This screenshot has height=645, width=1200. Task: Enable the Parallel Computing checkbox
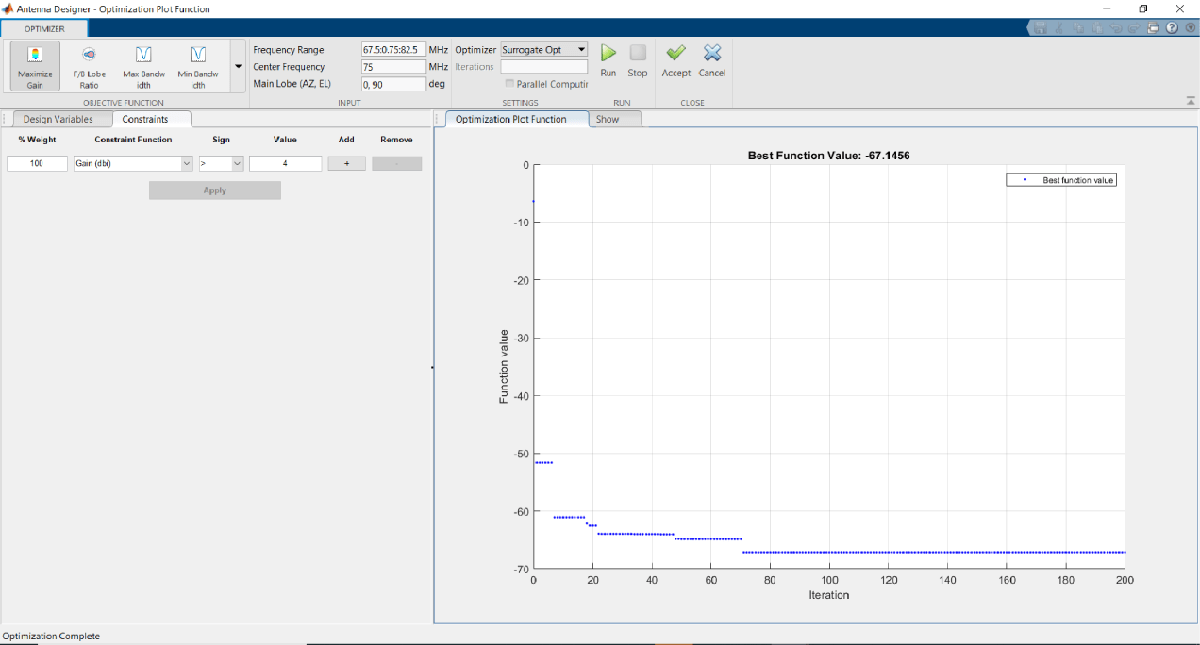[510, 84]
